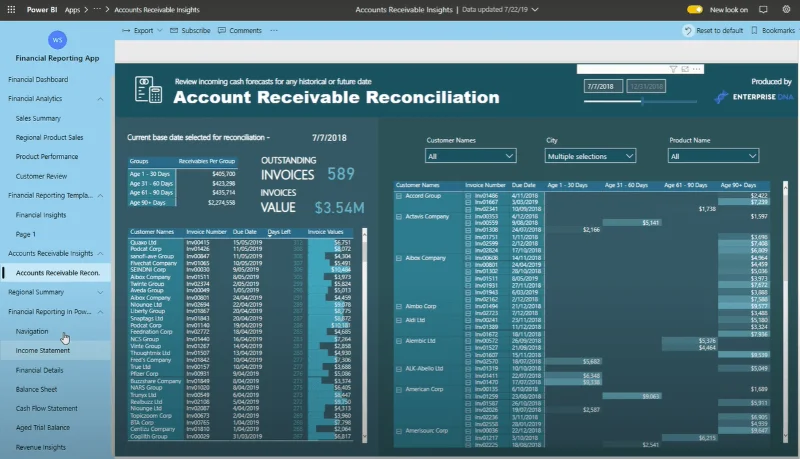Click the Reset to default button text
Image resolution: width=800 pixels, height=459 pixels.
[x=719, y=31]
